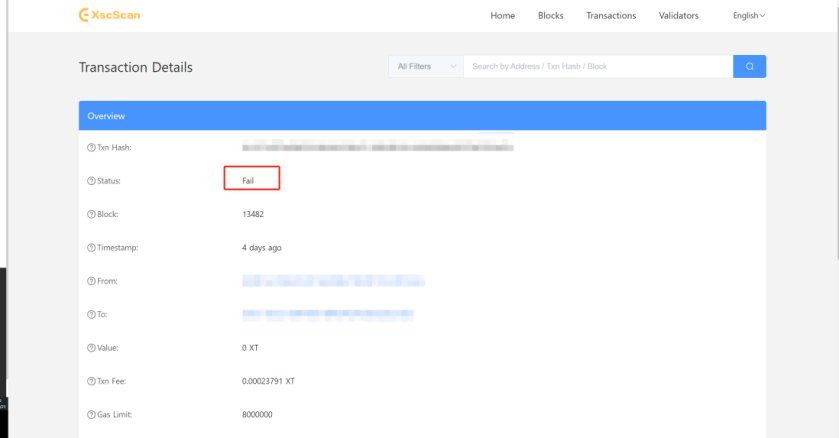Click the magnifier search button

749,66
